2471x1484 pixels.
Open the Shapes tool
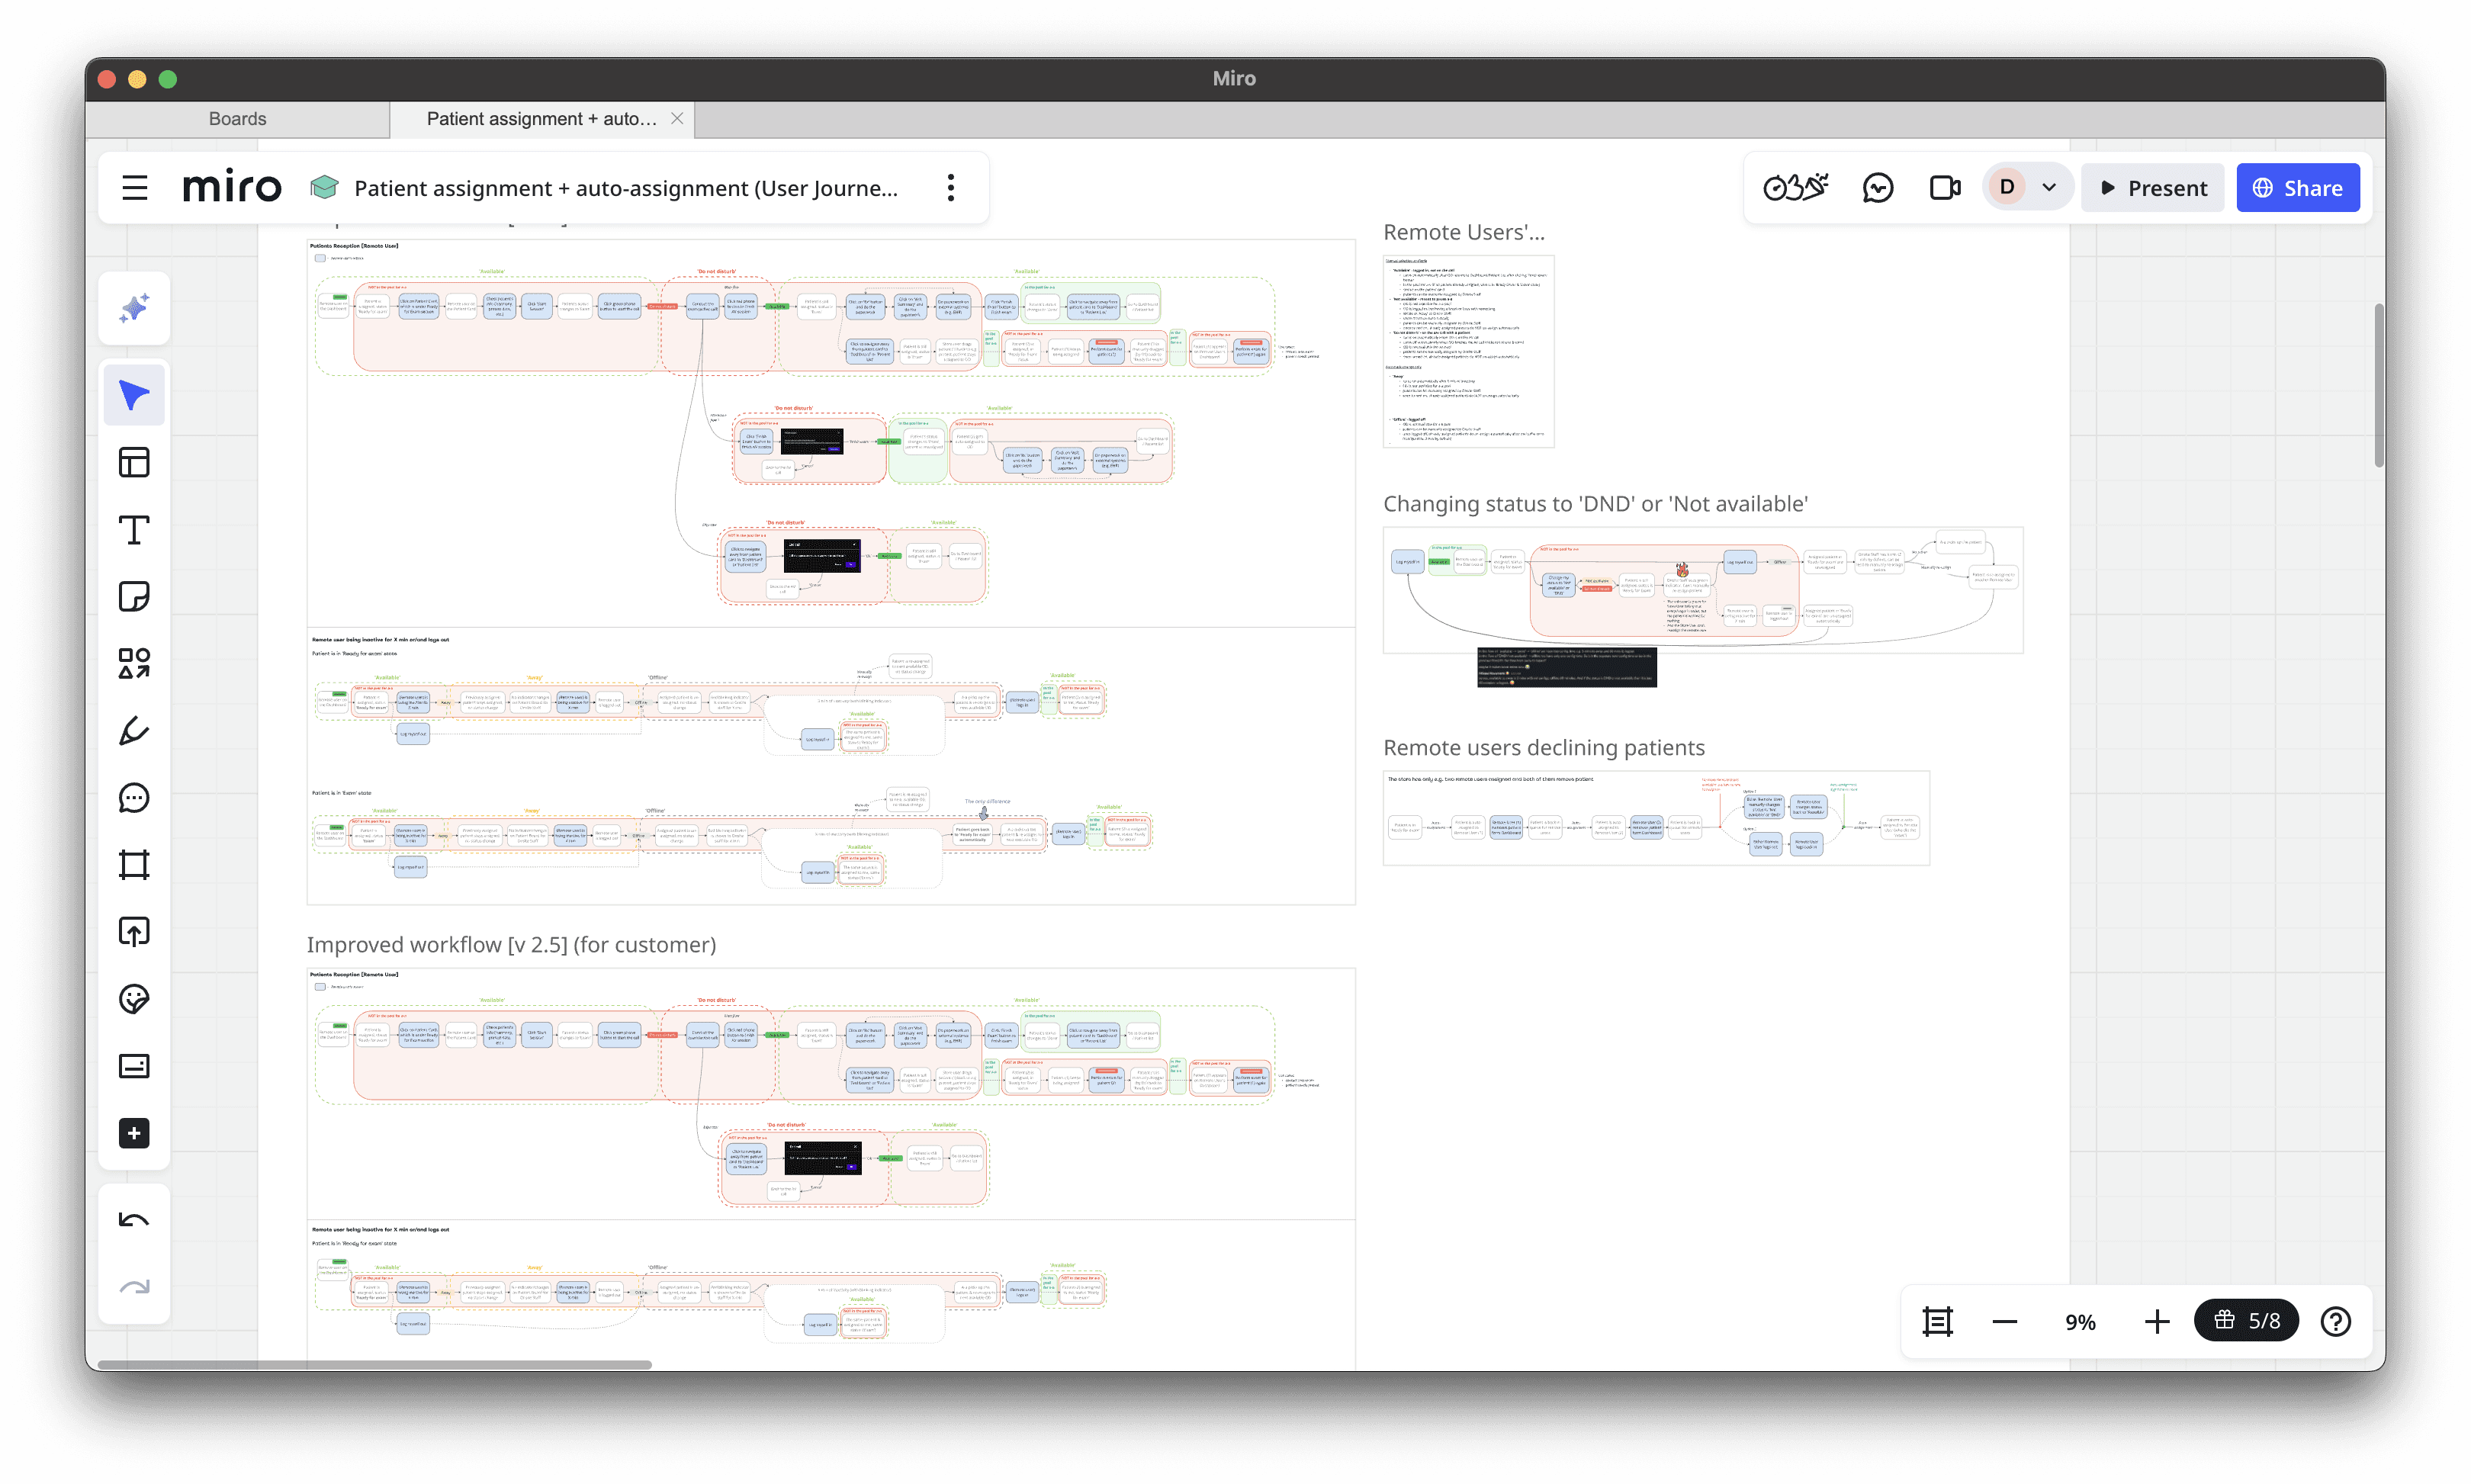coord(134,664)
